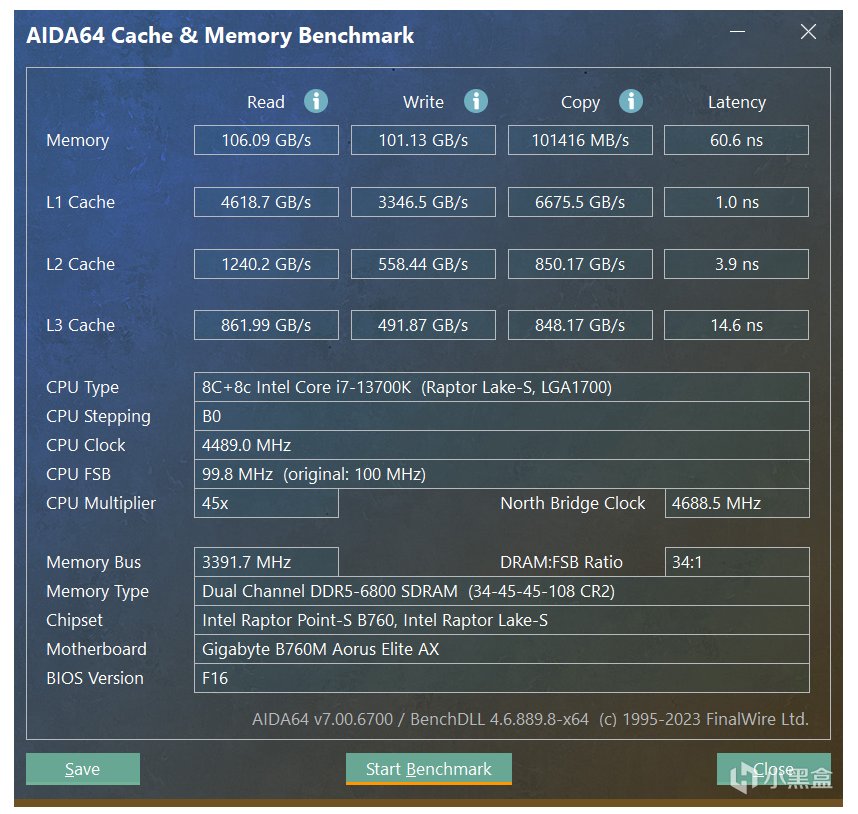This screenshot has height=814, width=858.
Task: Close the window with the X icon
Action: (x=808, y=32)
